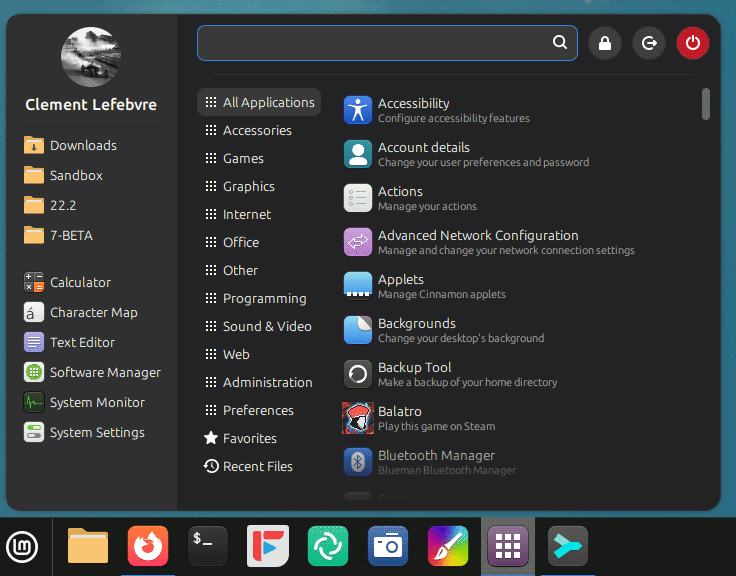736x576 pixels.
Task: Select the Graphics category
Action: pyautogui.click(x=259, y=186)
